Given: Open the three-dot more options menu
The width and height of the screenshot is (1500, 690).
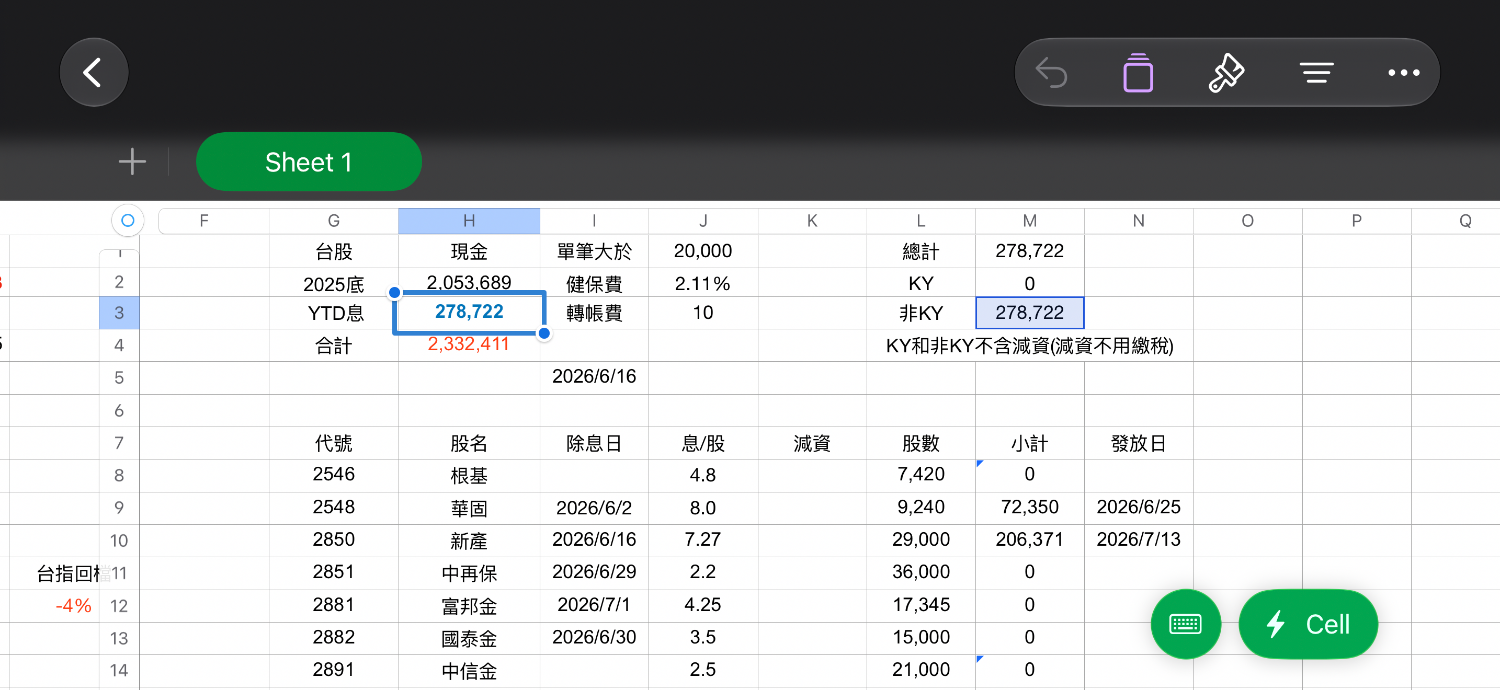Looking at the screenshot, I should 1404,73.
